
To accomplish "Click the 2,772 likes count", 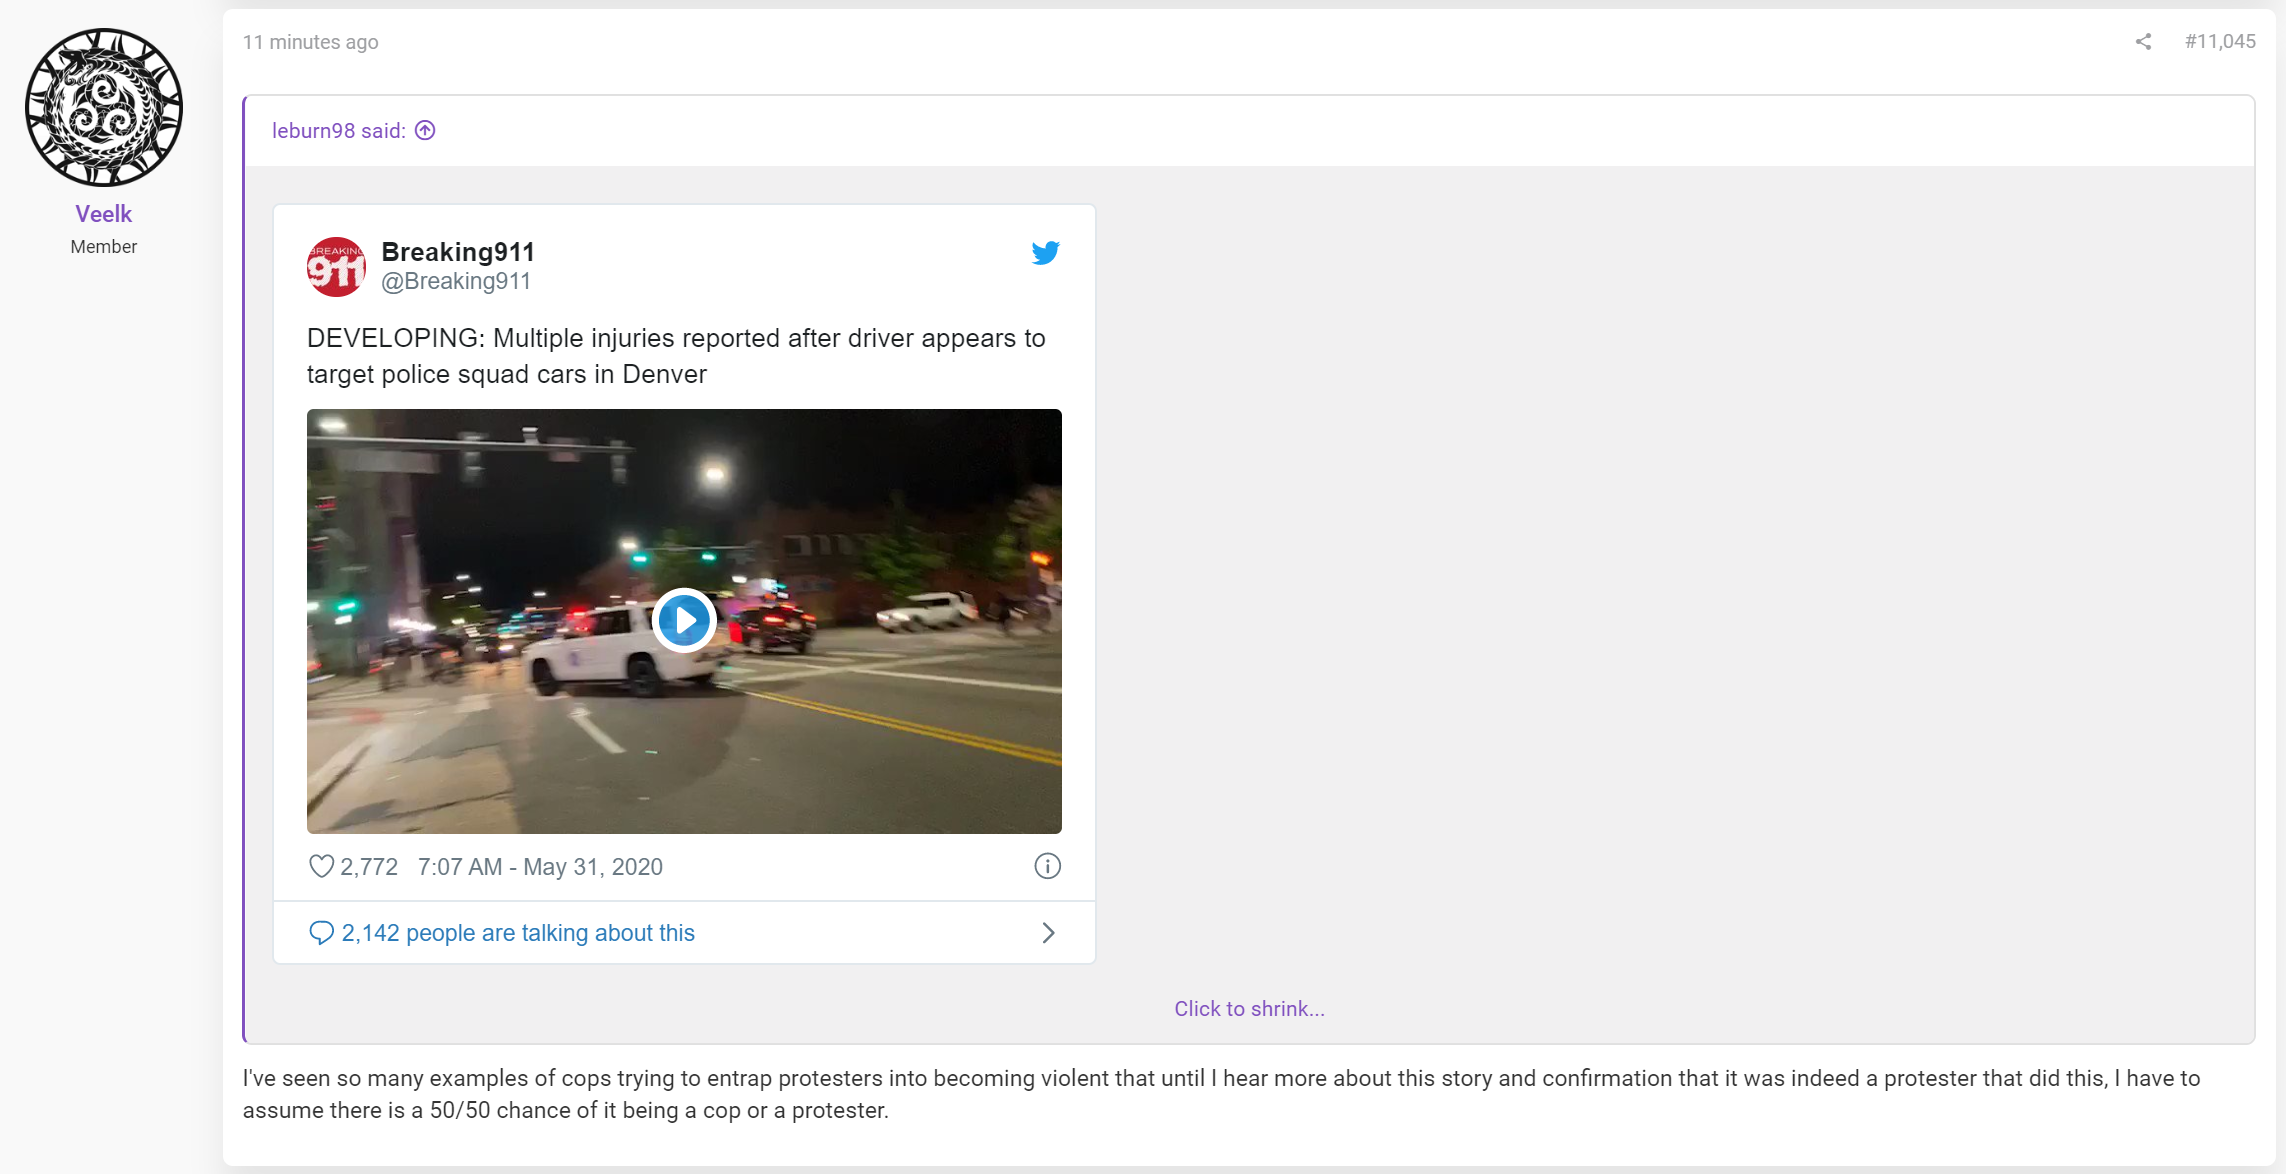I will [x=369, y=867].
